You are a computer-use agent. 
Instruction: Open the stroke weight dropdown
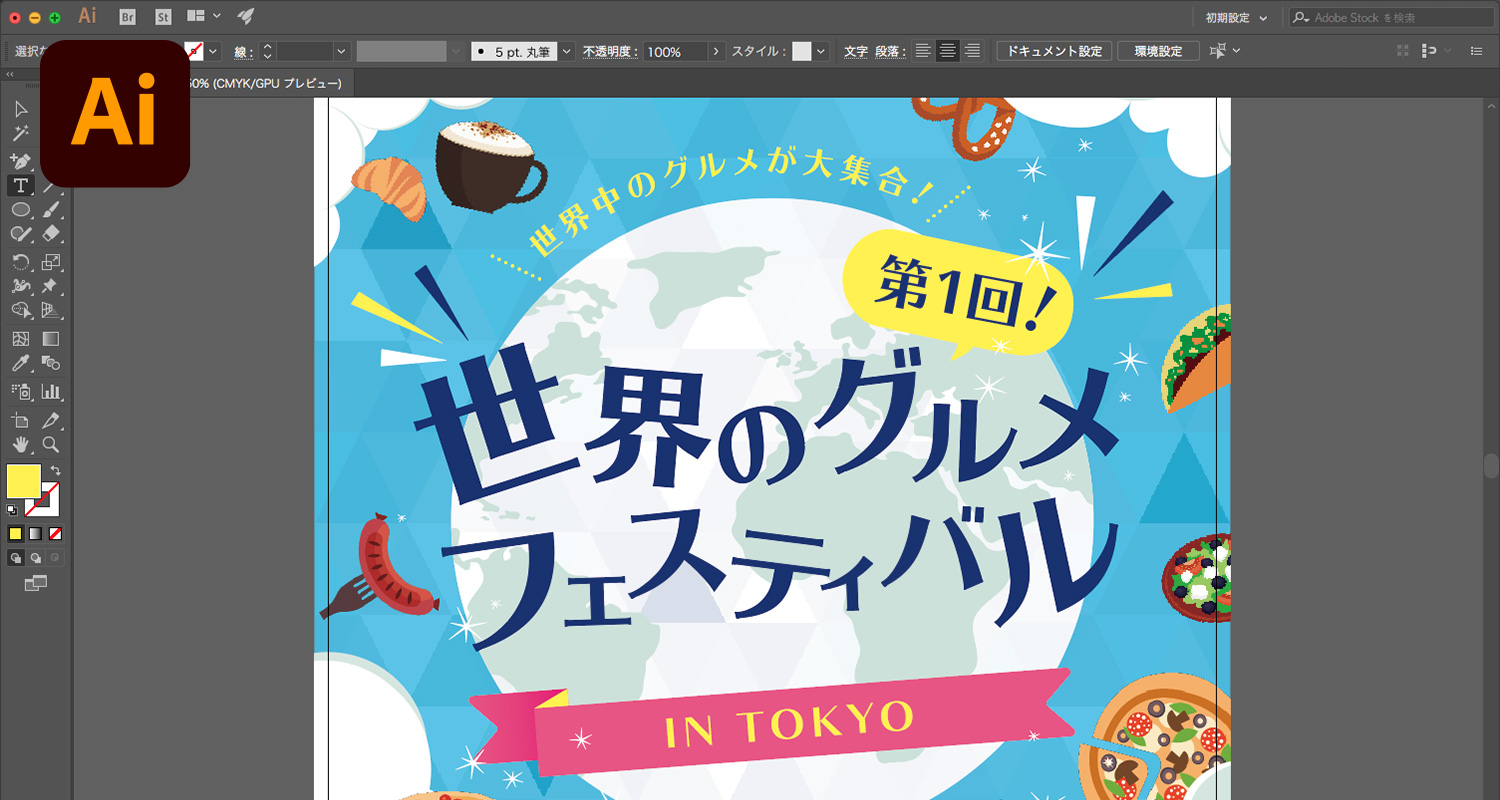coord(342,51)
